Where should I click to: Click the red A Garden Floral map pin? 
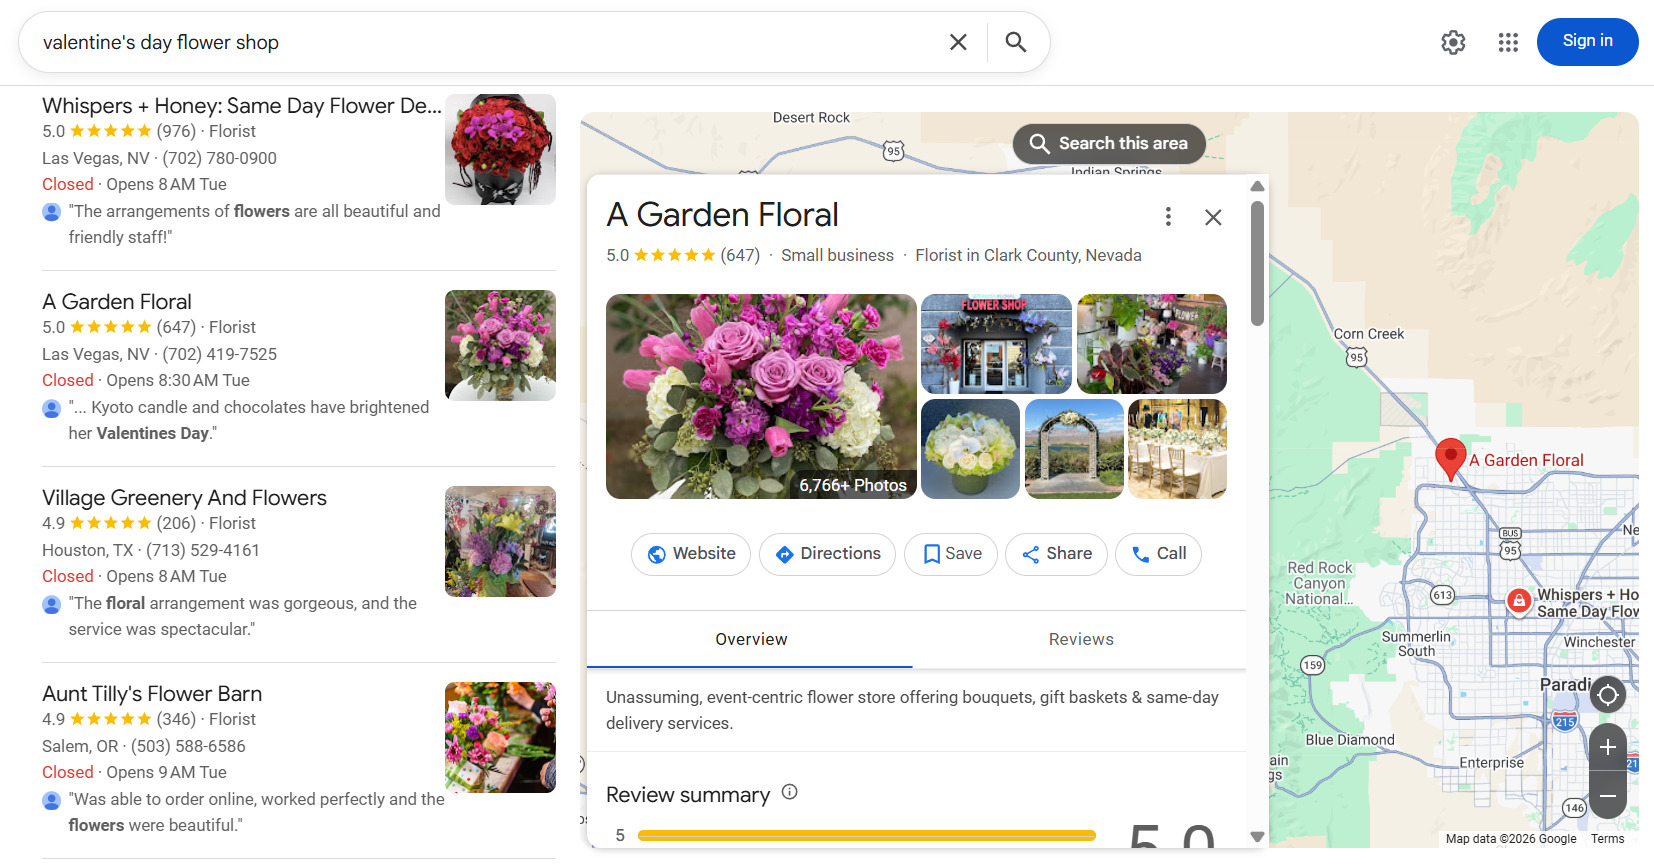pos(1450,458)
